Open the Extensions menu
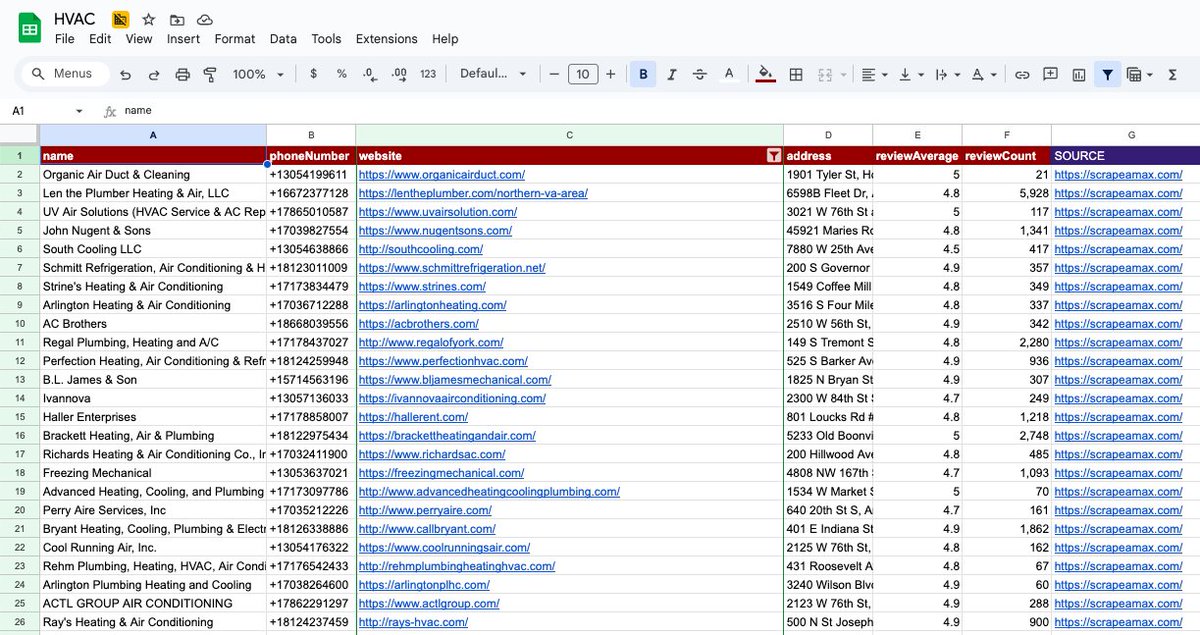 click(x=387, y=39)
